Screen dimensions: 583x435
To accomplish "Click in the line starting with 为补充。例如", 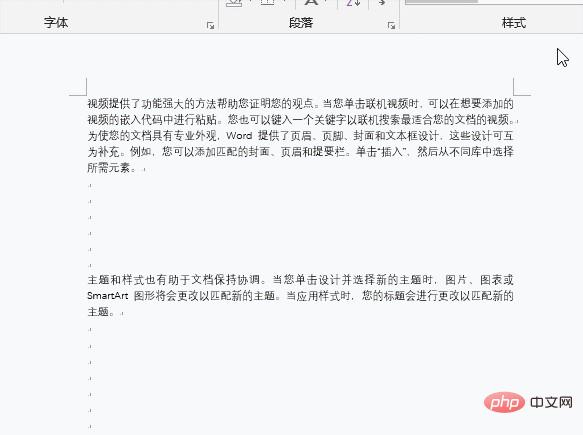I will click(x=300, y=151).
